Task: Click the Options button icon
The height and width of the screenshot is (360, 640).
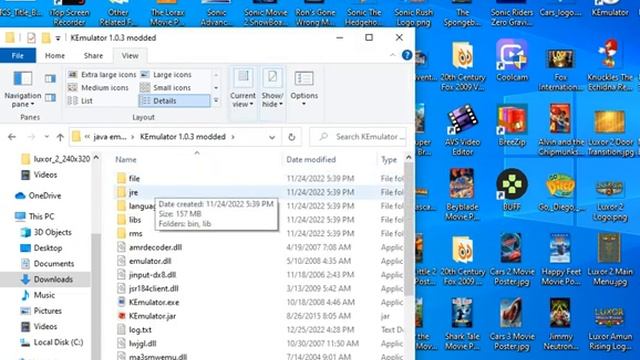Action: (x=304, y=78)
